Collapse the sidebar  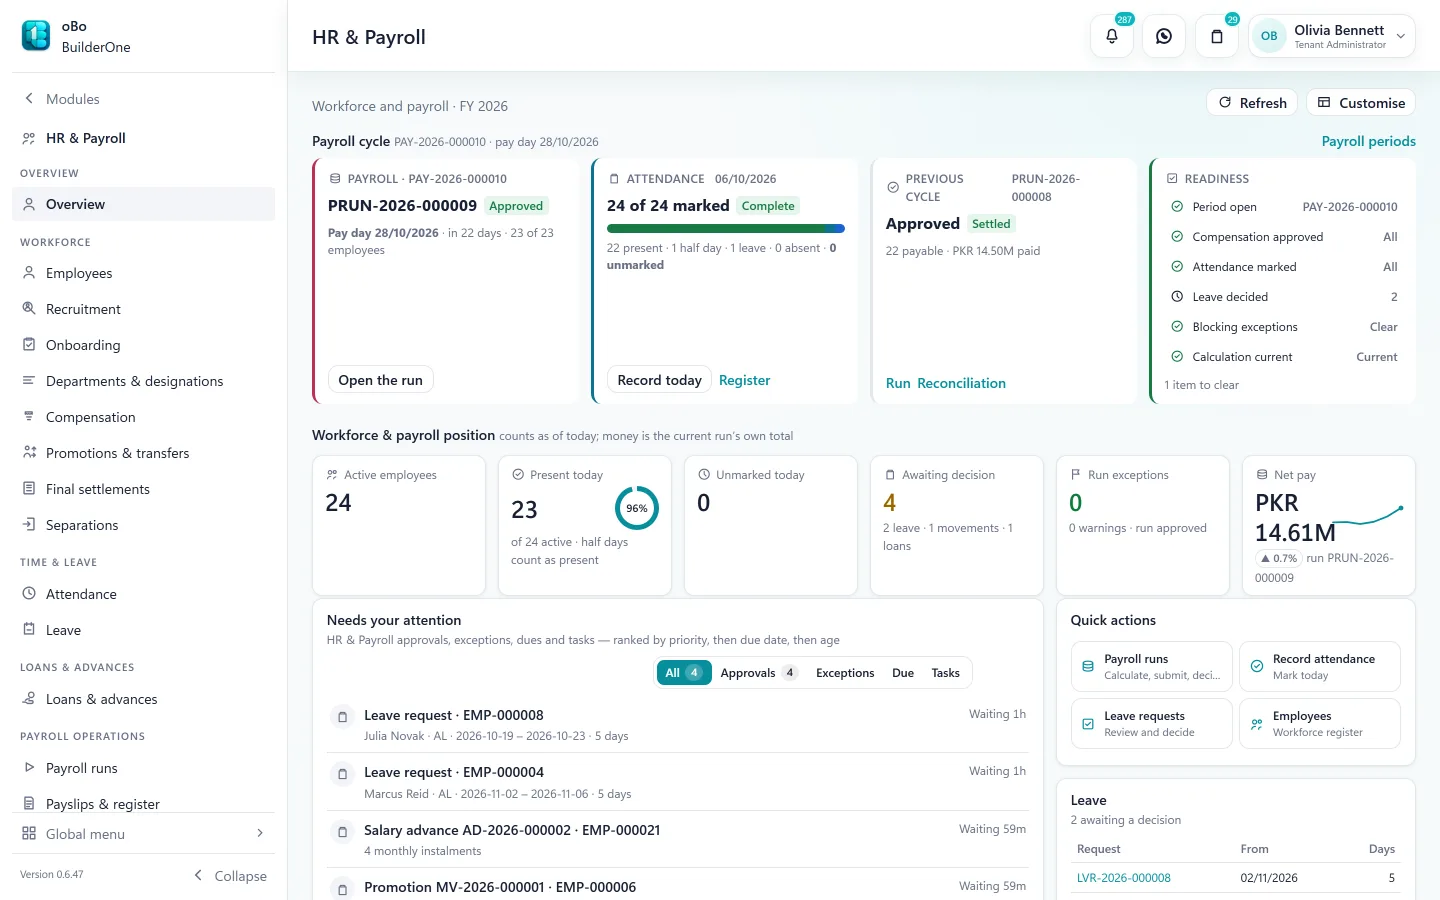pos(230,876)
